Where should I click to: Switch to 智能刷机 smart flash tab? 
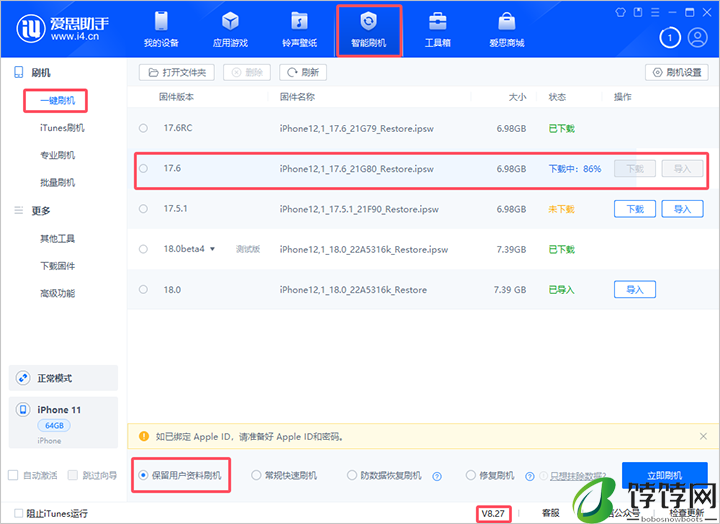[x=369, y=30]
